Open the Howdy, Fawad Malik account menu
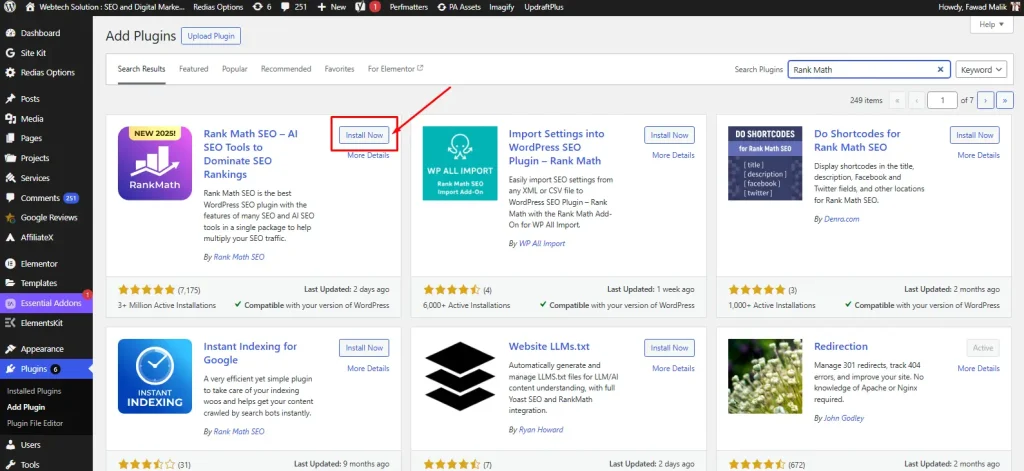The image size is (1024, 471). [976, 7]
